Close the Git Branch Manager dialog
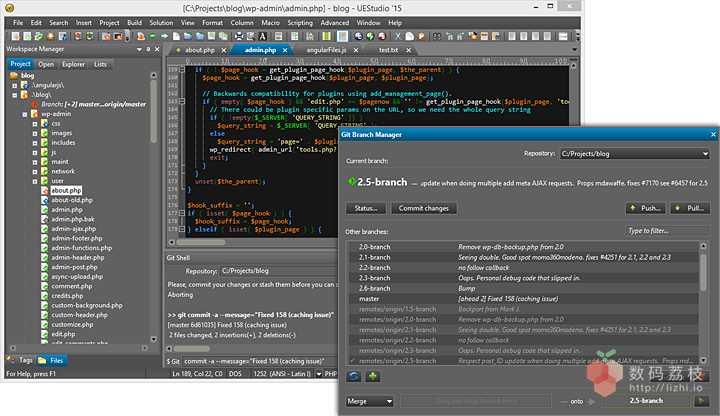The width and height of the screenshot is (720, 416). tap(713, 135)
